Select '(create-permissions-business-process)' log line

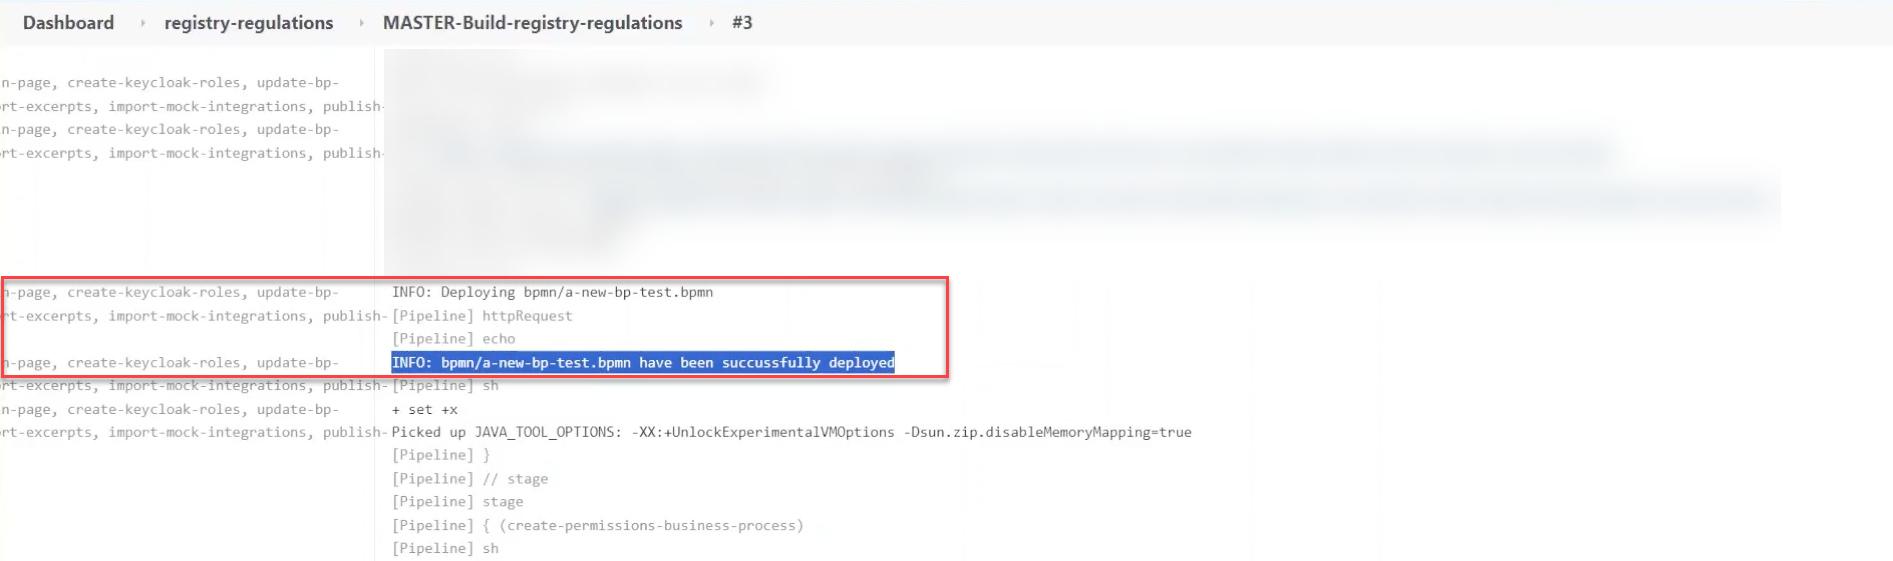597,525
